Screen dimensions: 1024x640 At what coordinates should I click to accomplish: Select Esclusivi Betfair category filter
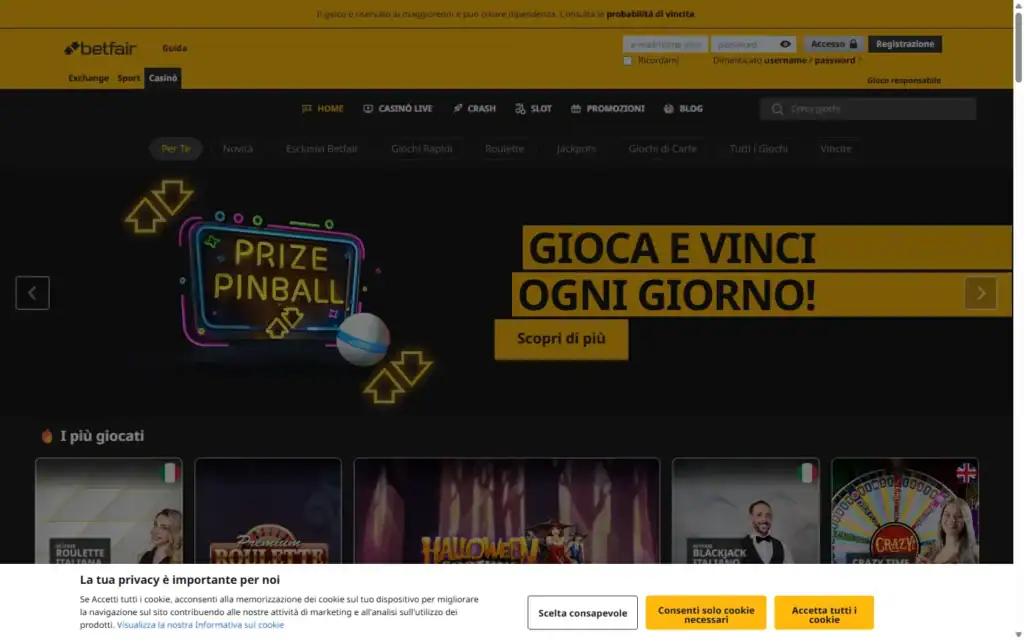coord(322,149)
